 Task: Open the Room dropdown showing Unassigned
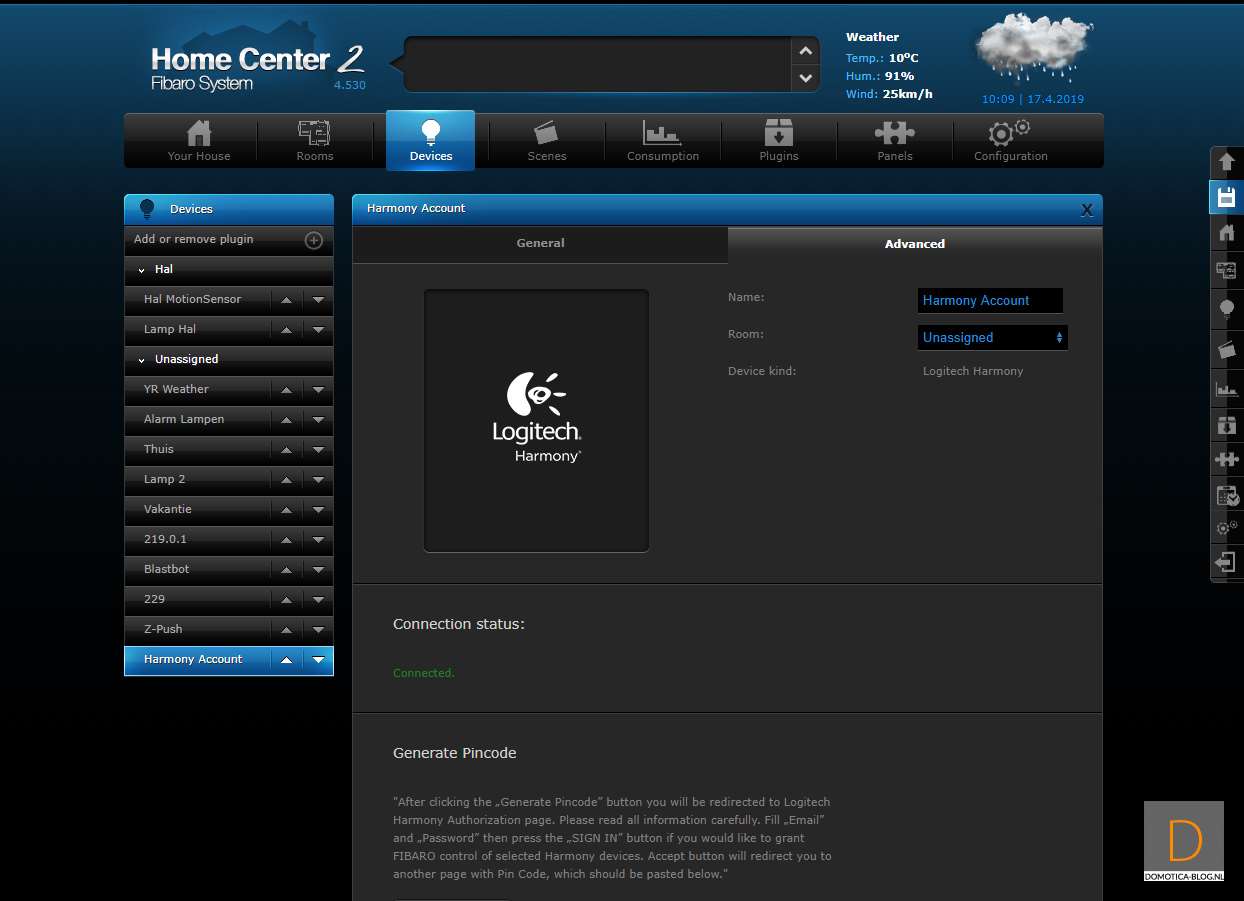pyautogui.click(x=992, y=338)
